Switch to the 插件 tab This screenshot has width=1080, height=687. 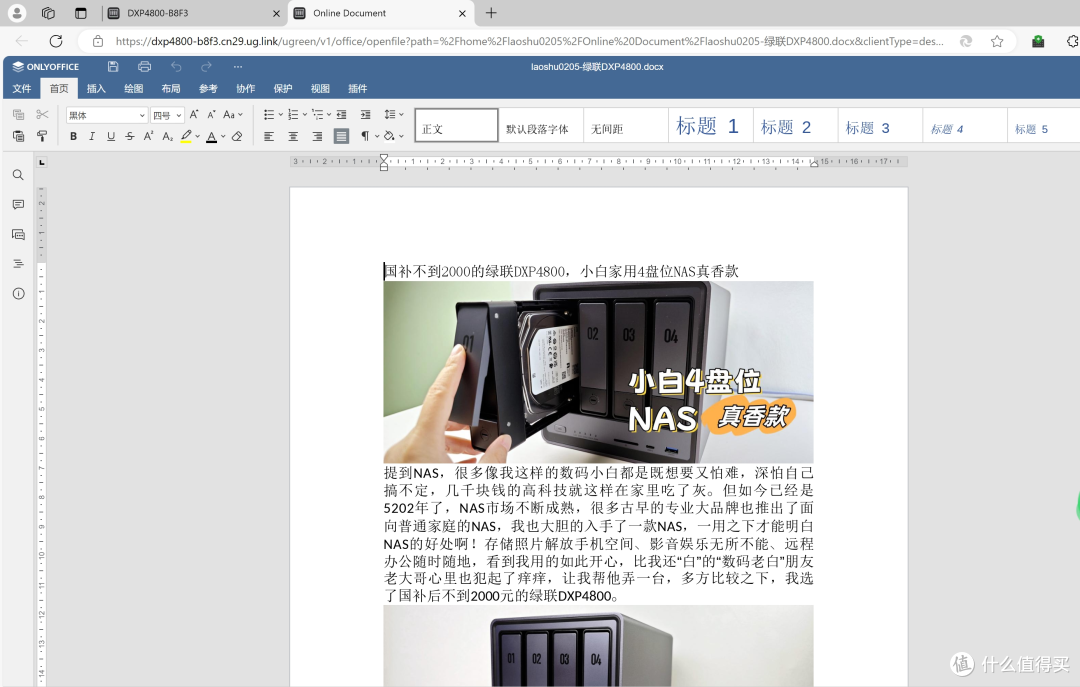tap(357, 88)
